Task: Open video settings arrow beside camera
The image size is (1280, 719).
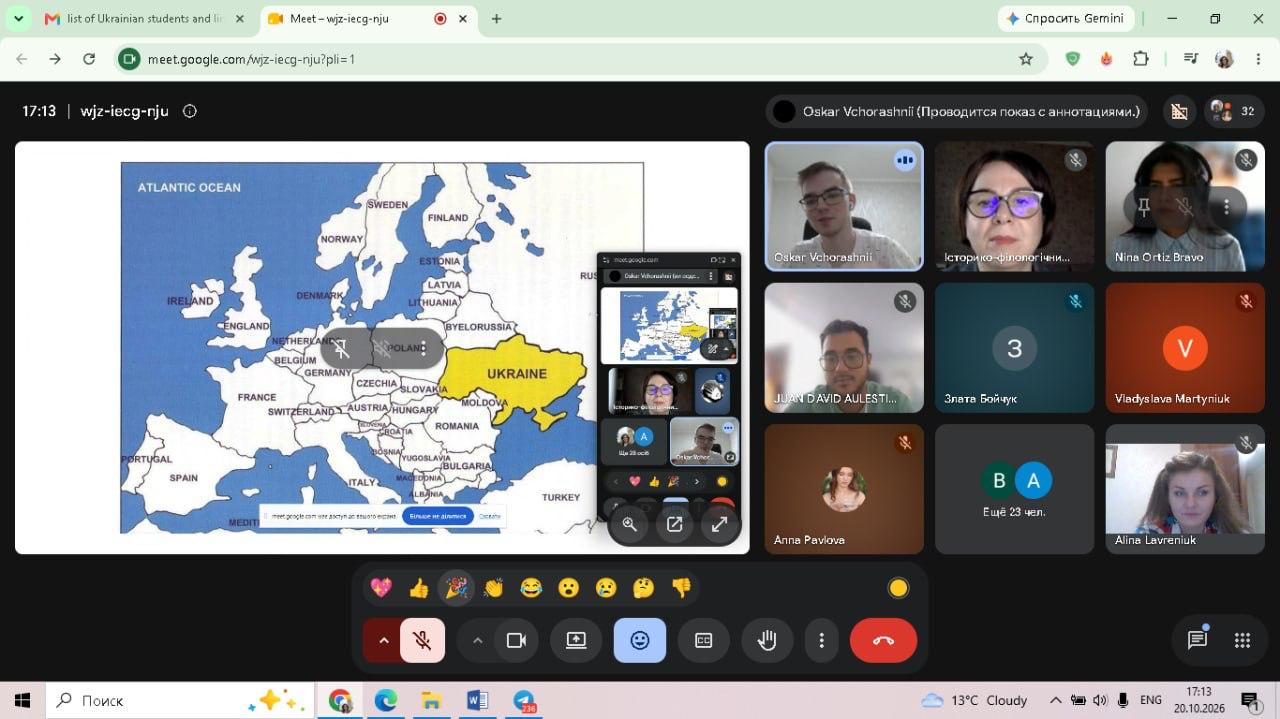Action: (x=476, y=641)
